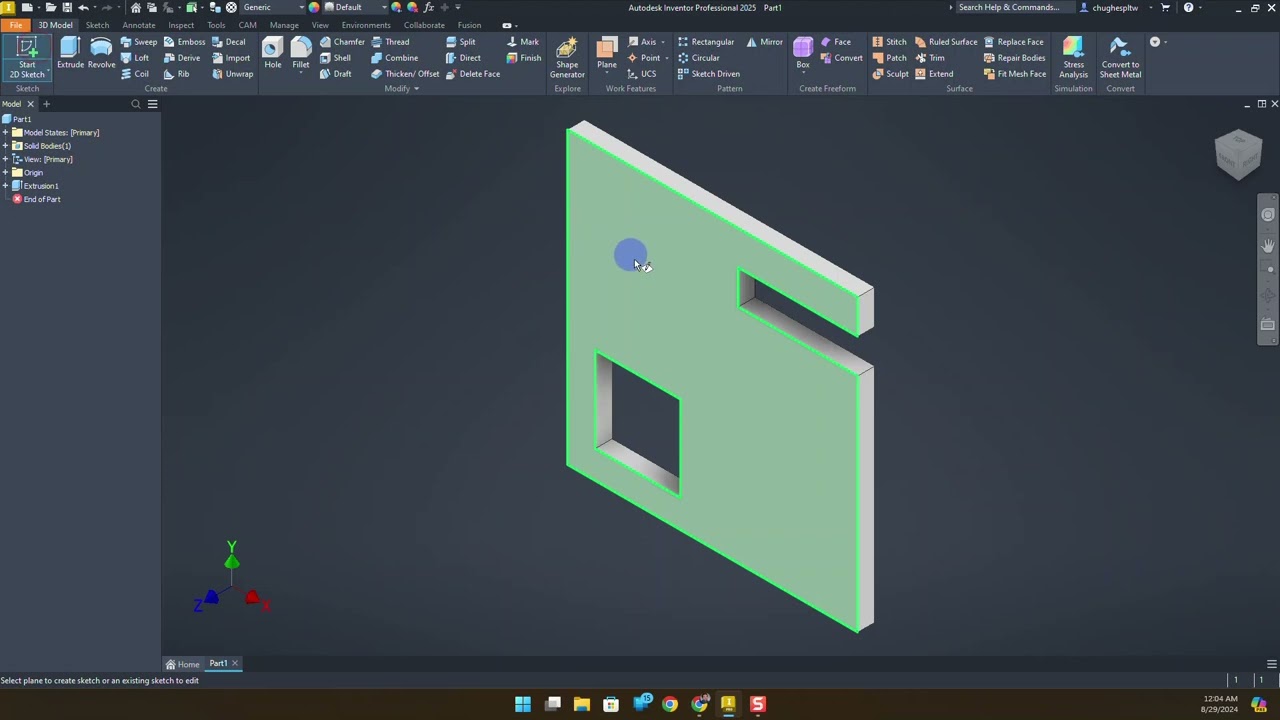Choose the Sweep feature

[139, 42]
